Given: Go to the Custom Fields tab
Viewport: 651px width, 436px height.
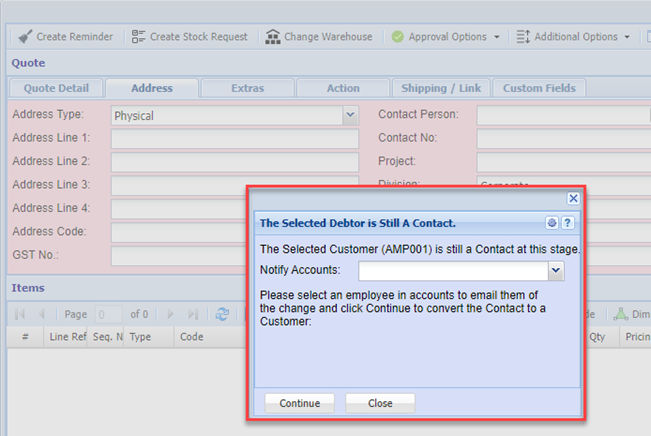Looking at the screenshot, I should click(x=539, y=88).
